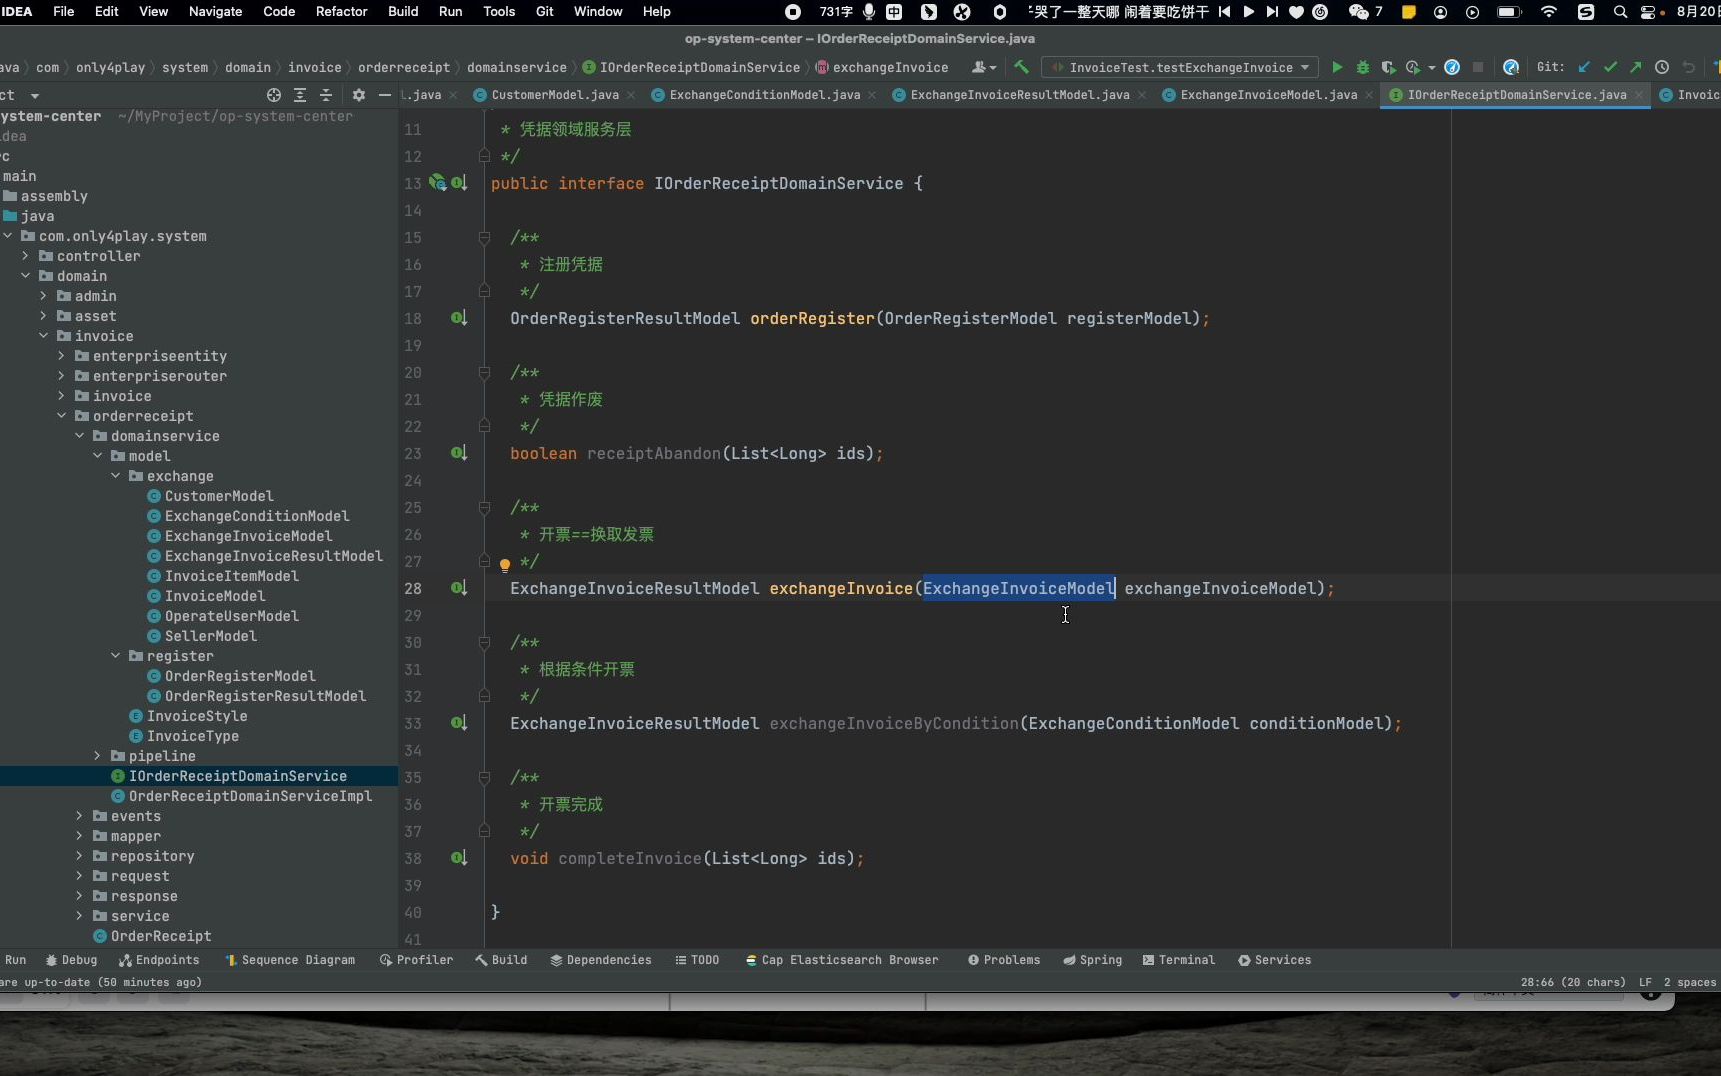Expand the enterpriseentity folder
The image size is (1721, 1076).
[x=62, y=356]
